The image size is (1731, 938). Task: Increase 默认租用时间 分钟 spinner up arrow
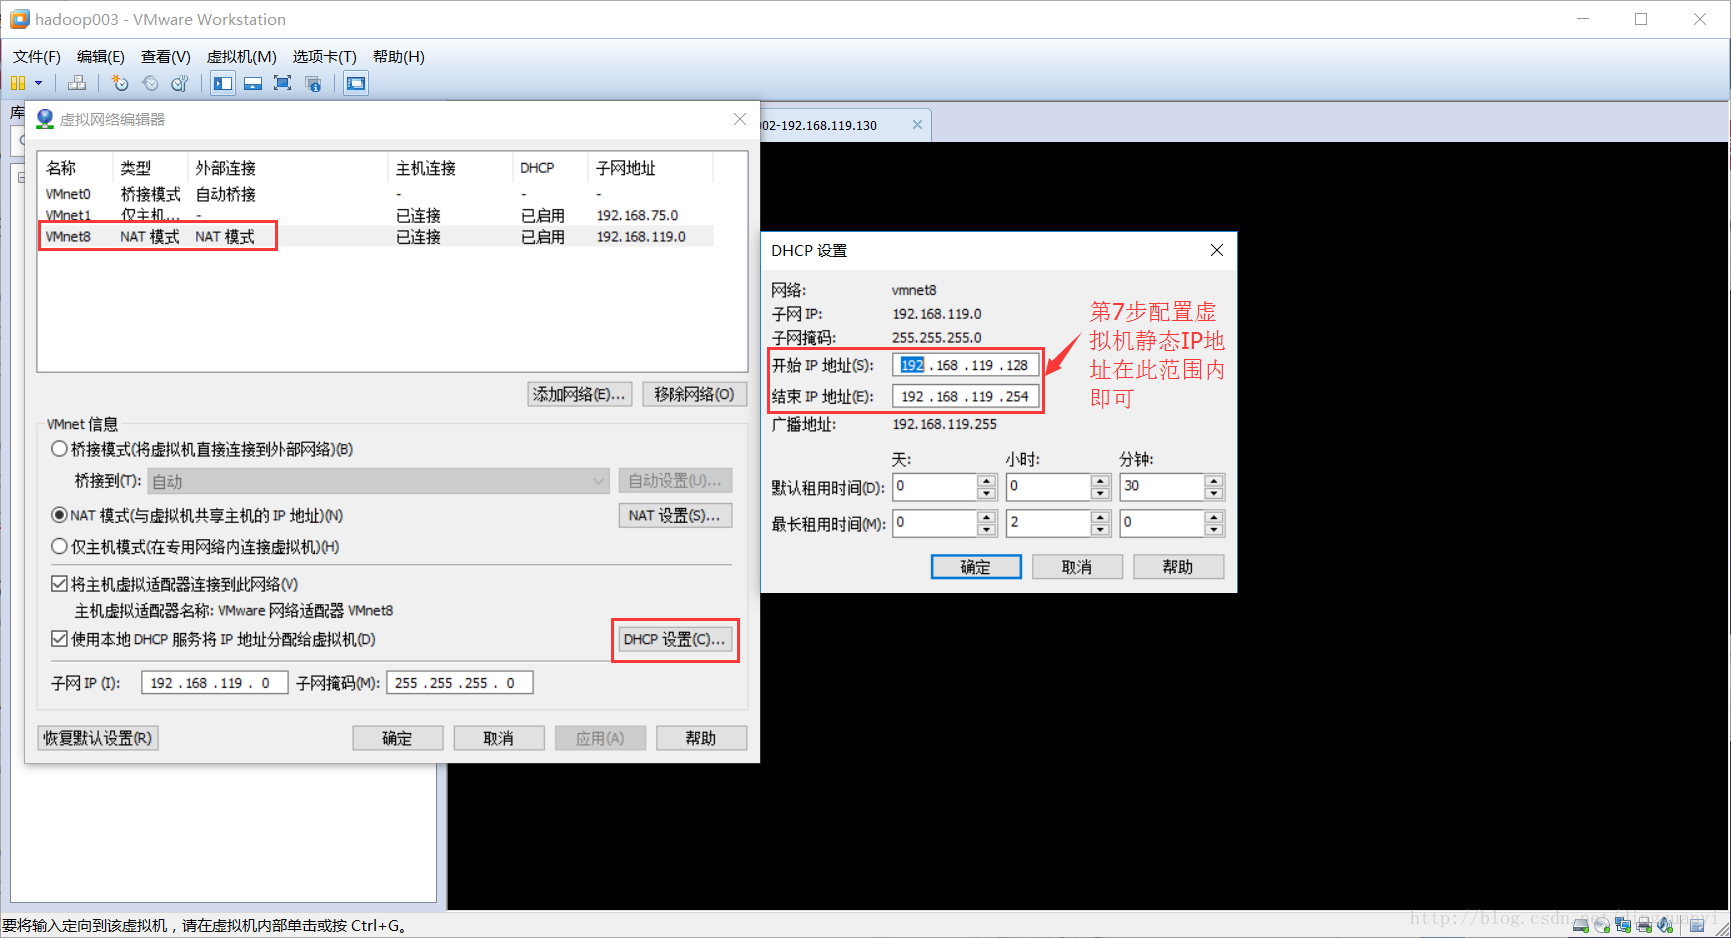(1214, 481)
